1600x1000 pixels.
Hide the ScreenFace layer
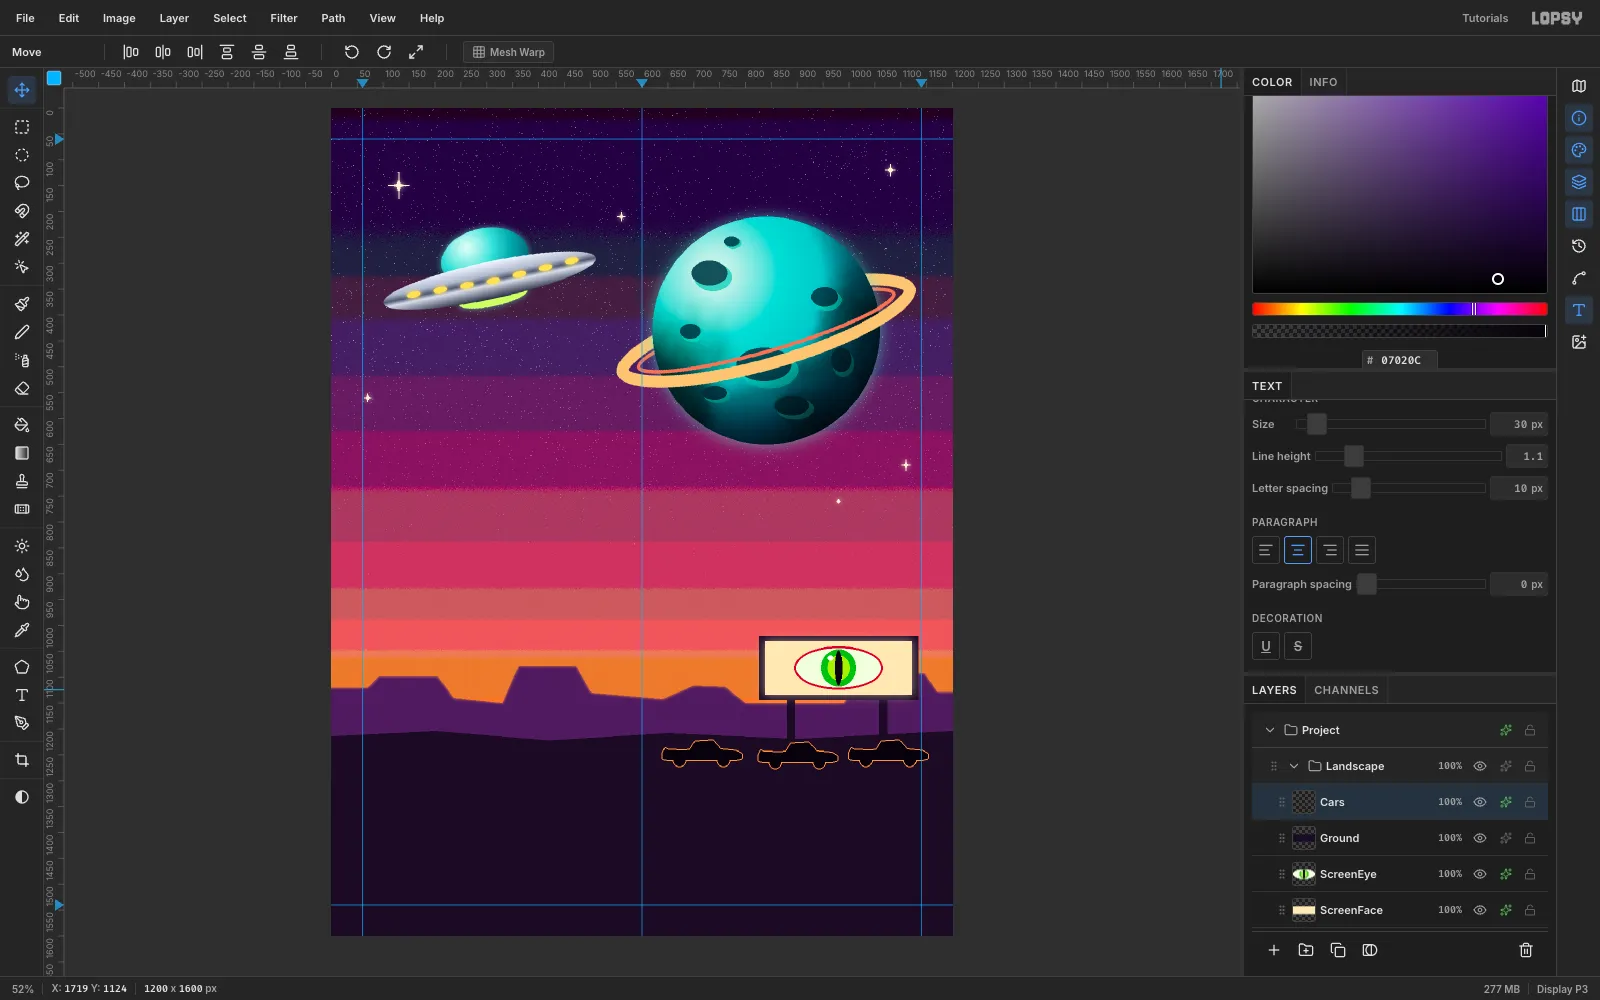(x=1480, y=910)
